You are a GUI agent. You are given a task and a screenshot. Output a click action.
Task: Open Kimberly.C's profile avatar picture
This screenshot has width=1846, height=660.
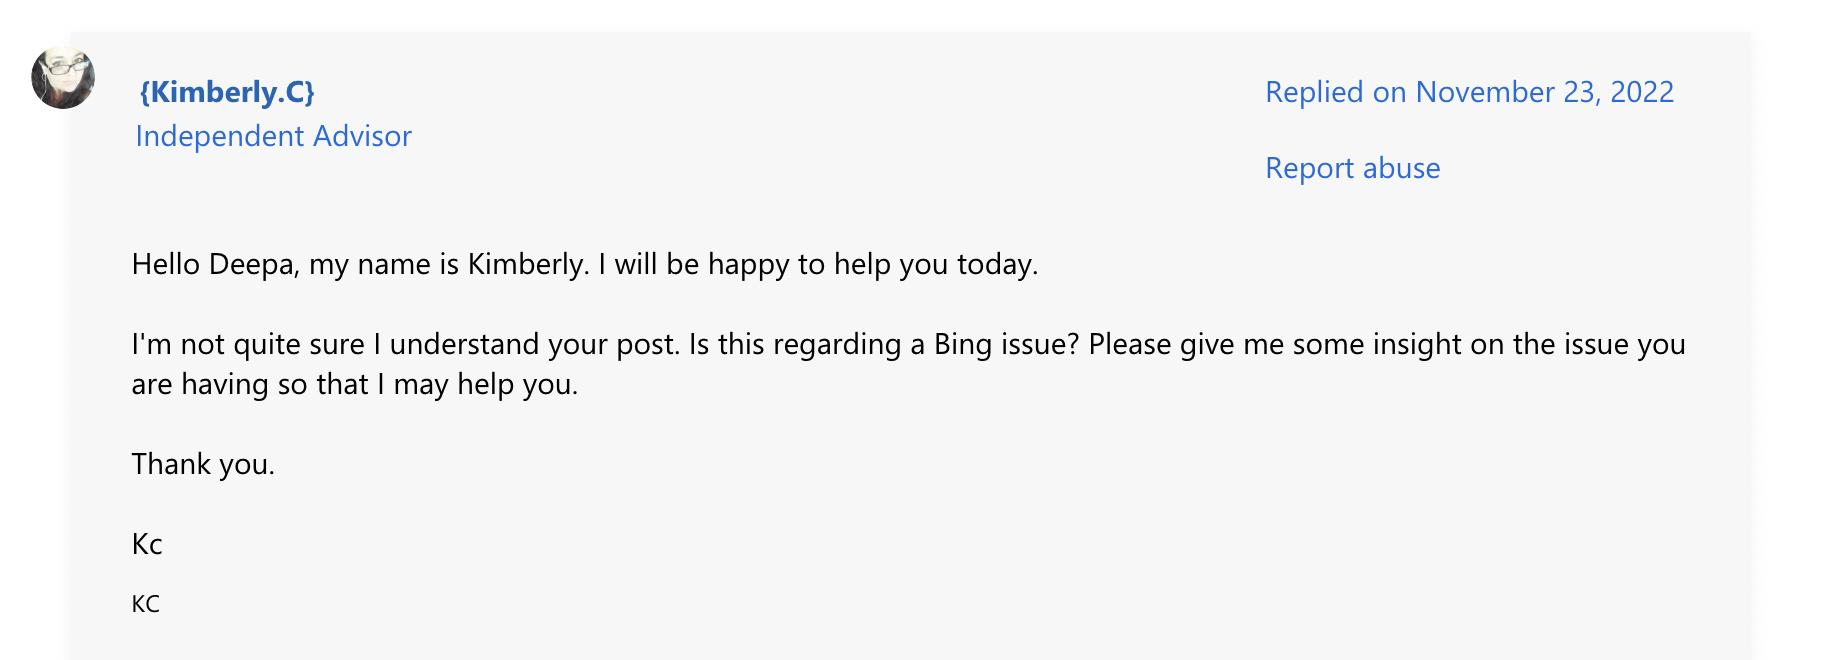click(x=63, y=78)
